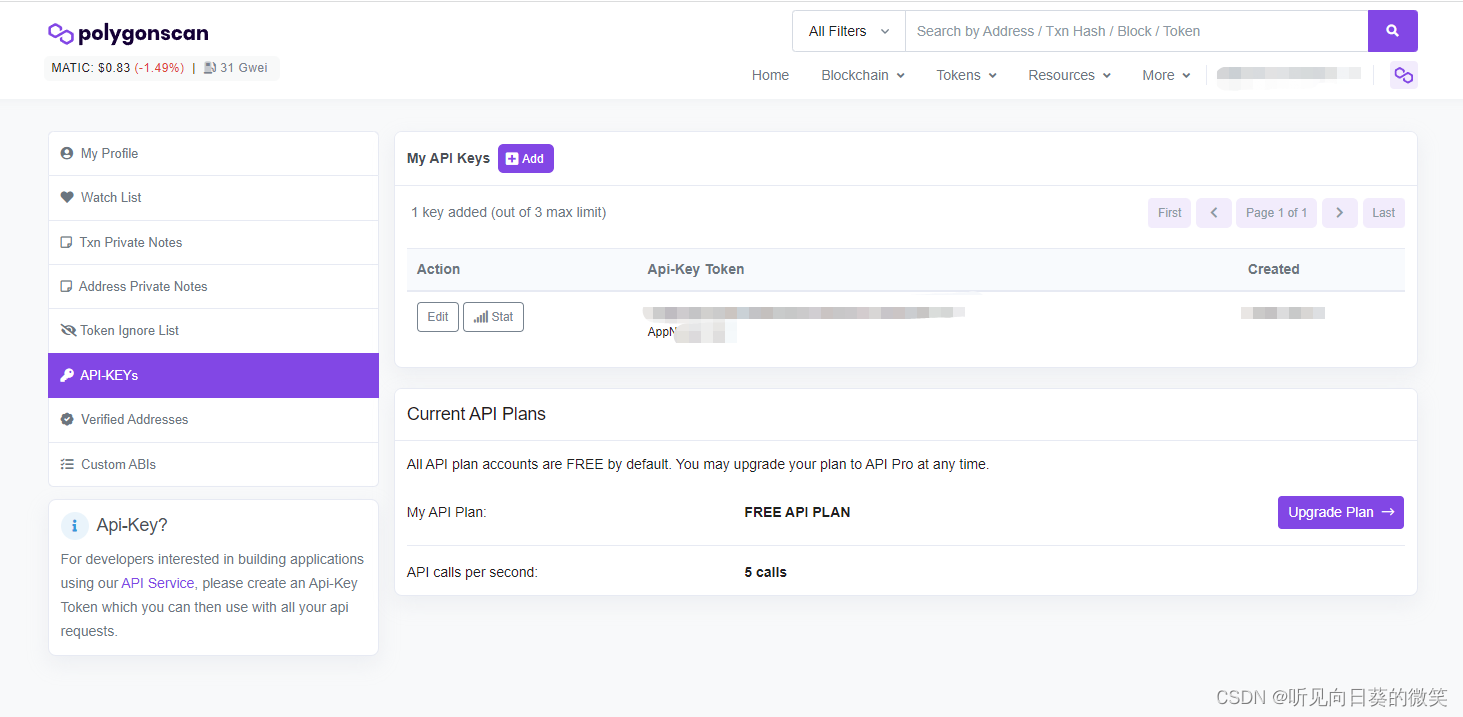Click the Address Private Notes note icon

click(66, 286)
